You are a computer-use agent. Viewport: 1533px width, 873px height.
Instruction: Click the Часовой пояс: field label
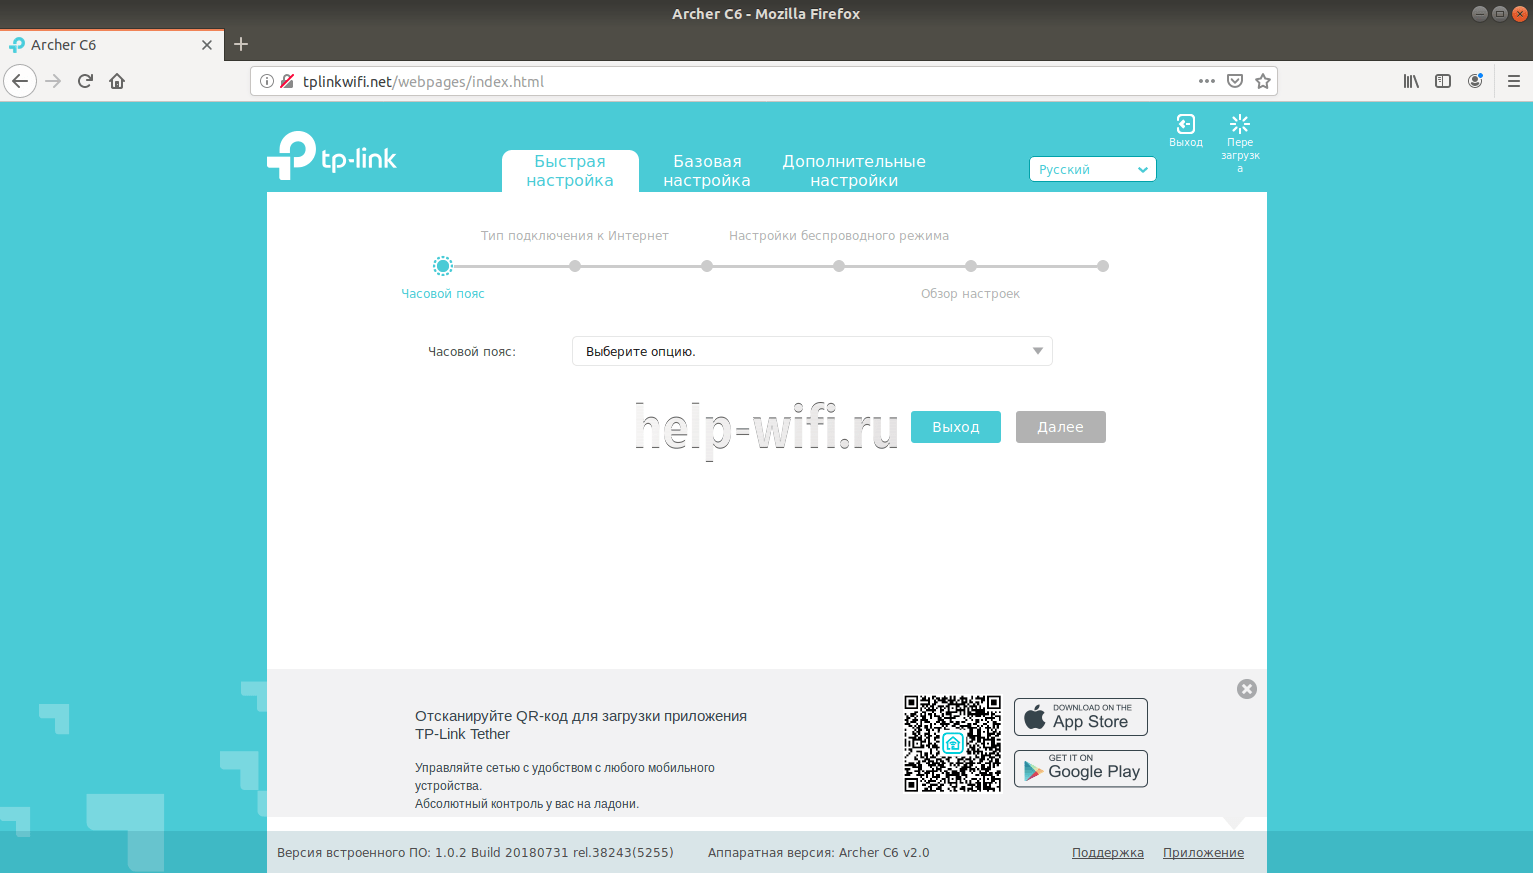pos(472,352)
